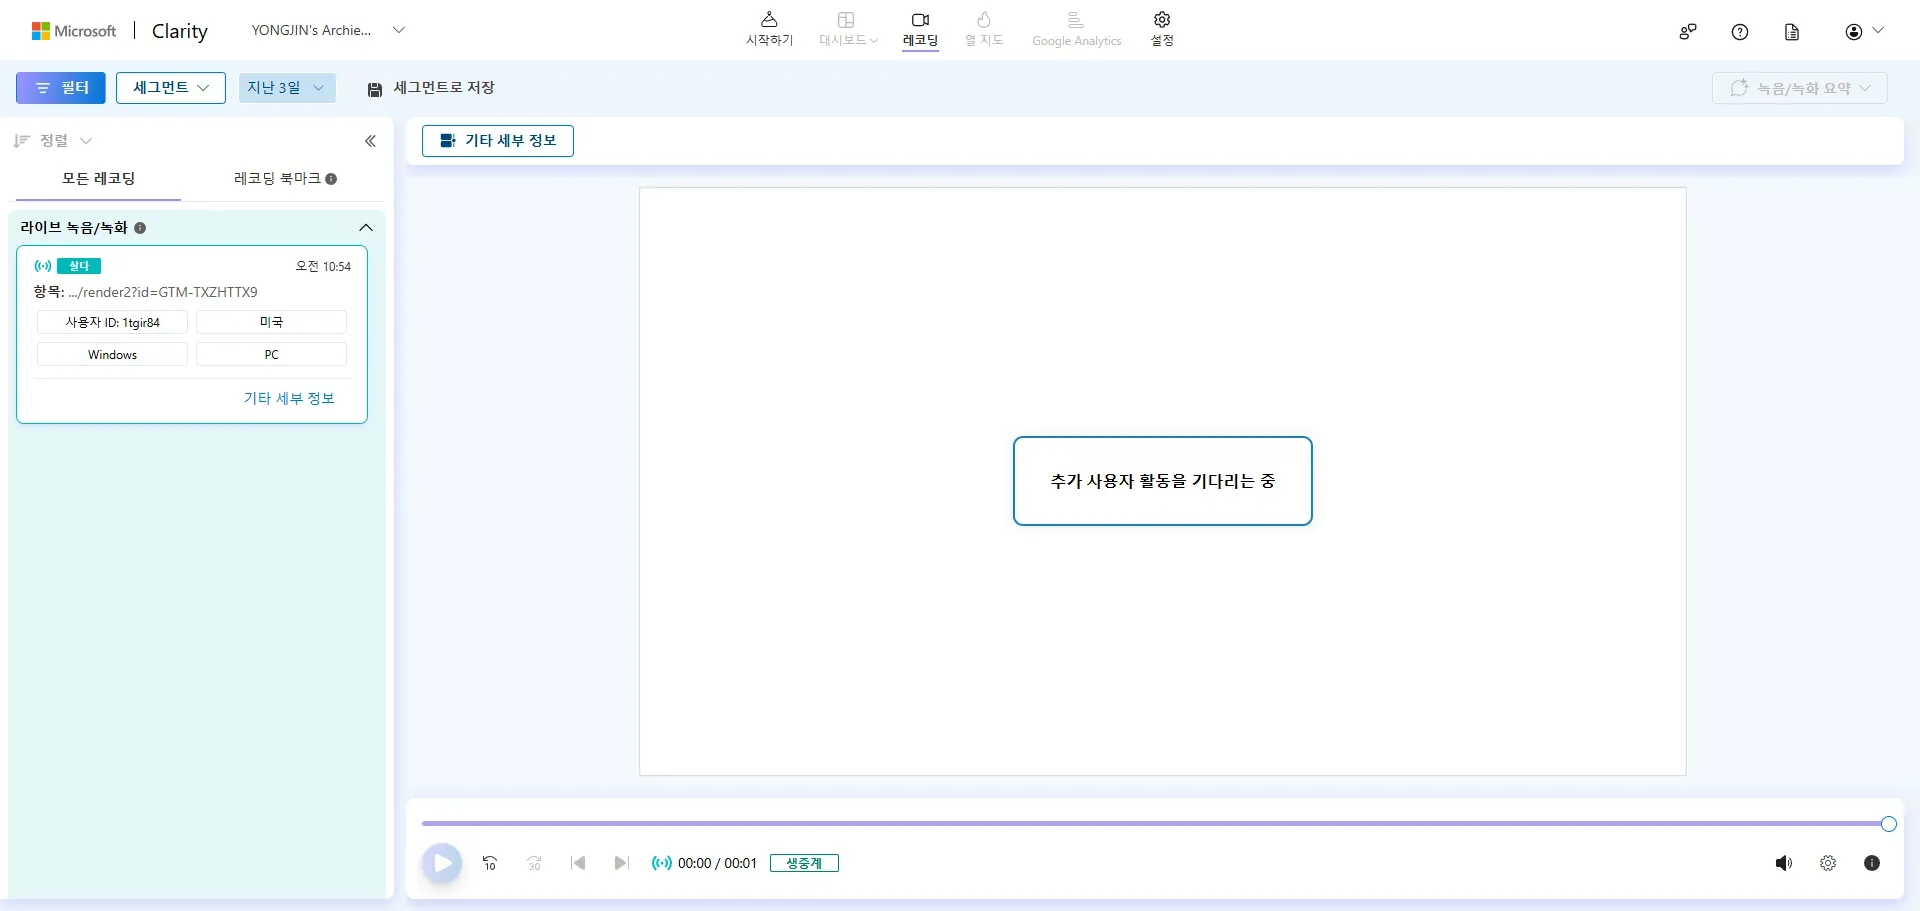
Task: Open the 정렬 sort options
Action: (x=53, y=140)
